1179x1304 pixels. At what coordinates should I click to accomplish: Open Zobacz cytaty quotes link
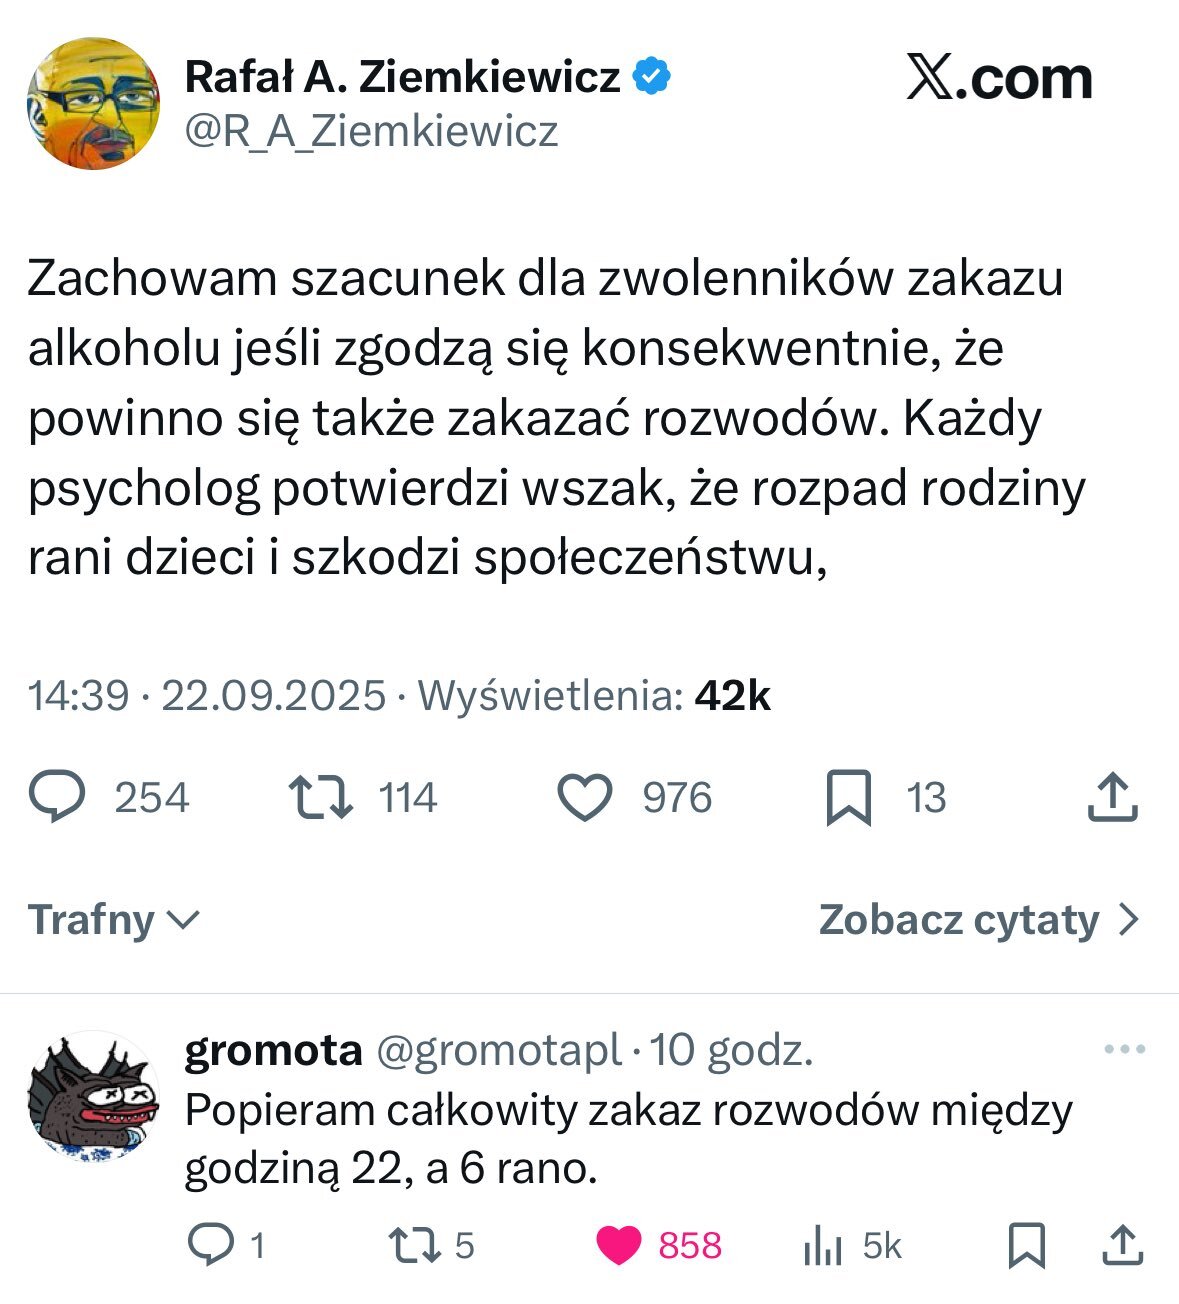point(978,920)
